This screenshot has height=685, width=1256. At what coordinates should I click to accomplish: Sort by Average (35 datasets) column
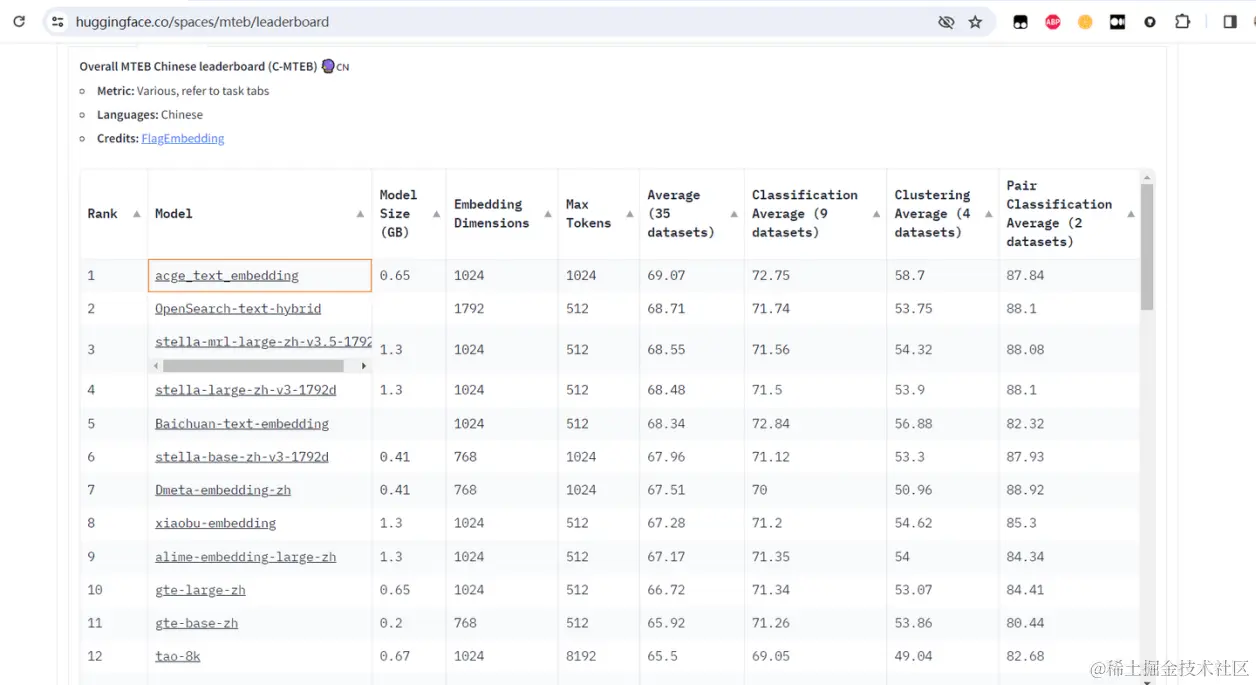[x=734, y=214]
